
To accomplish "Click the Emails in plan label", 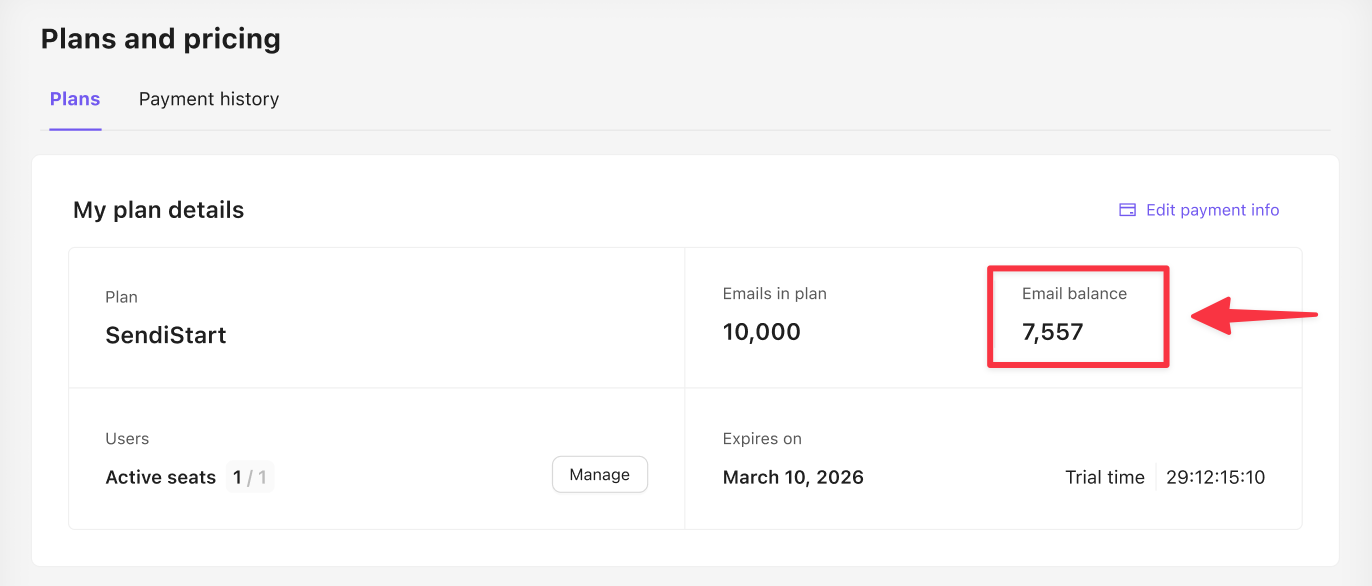I will click(774, 294).
